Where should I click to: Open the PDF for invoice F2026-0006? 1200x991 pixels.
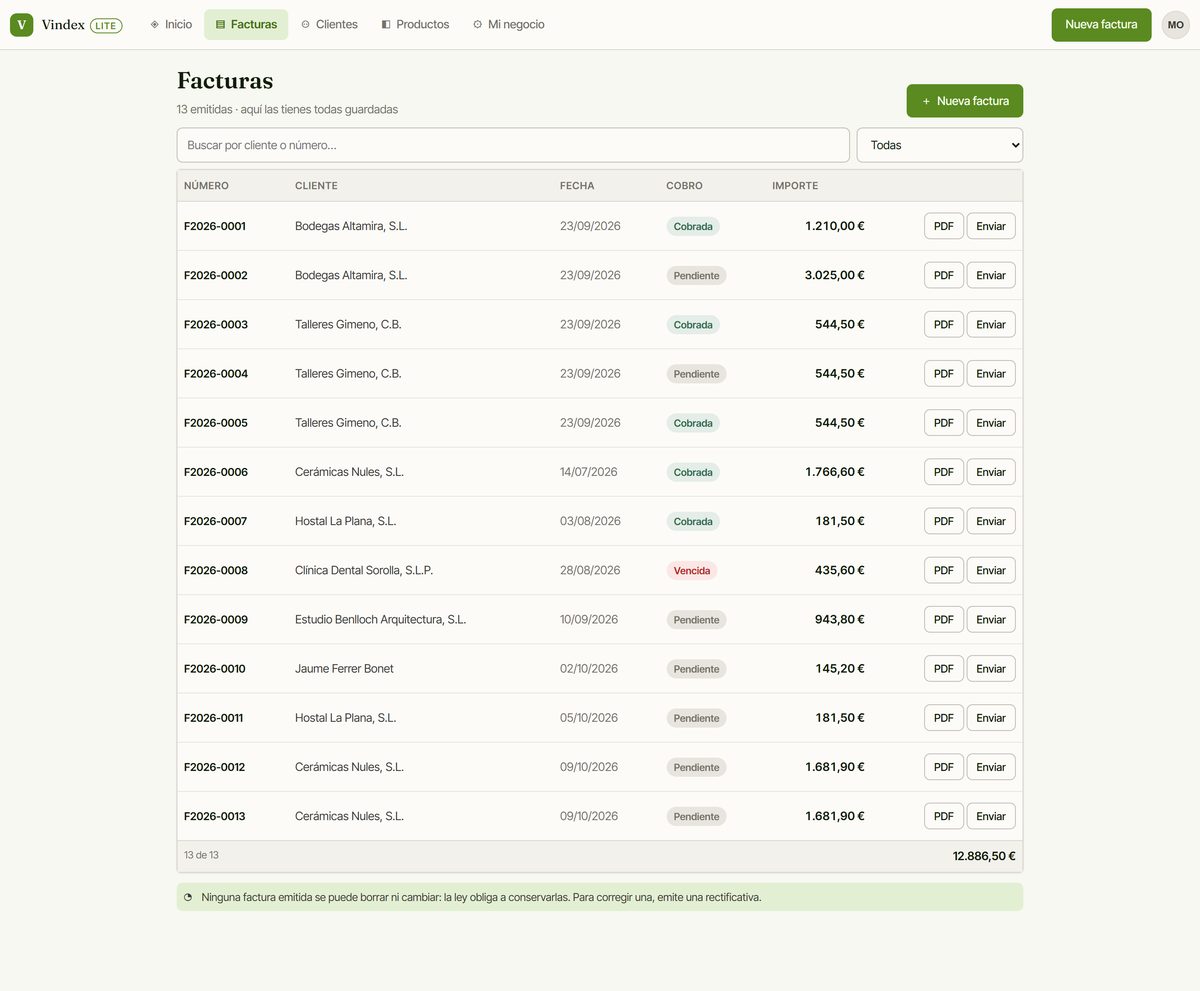tap(944, 472)
